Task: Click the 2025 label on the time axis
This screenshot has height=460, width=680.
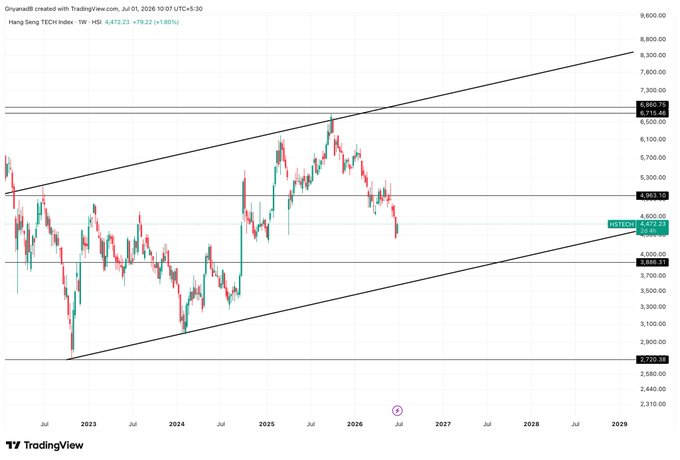Action: pyautogui.click(x=266, y=424)
